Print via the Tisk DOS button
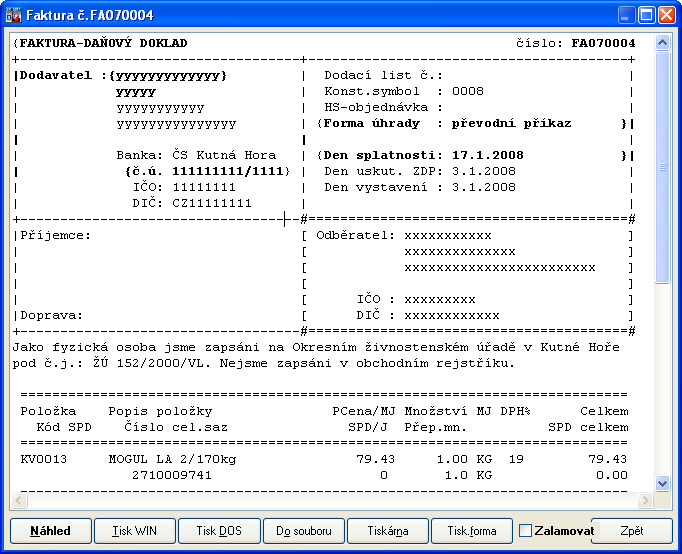Screen dimensions: 682x554 tap(219, 531)
